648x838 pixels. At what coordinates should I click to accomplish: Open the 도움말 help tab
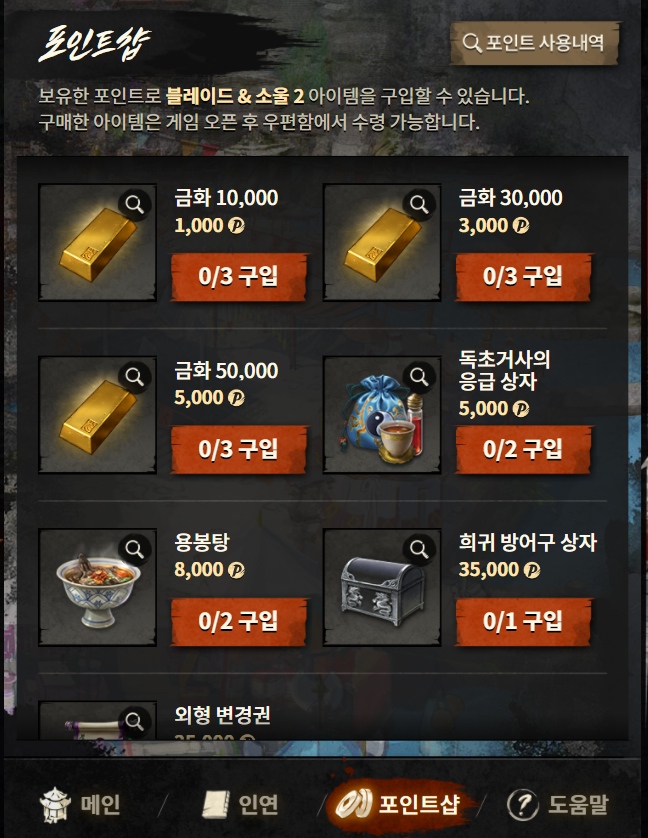point(558,804)
